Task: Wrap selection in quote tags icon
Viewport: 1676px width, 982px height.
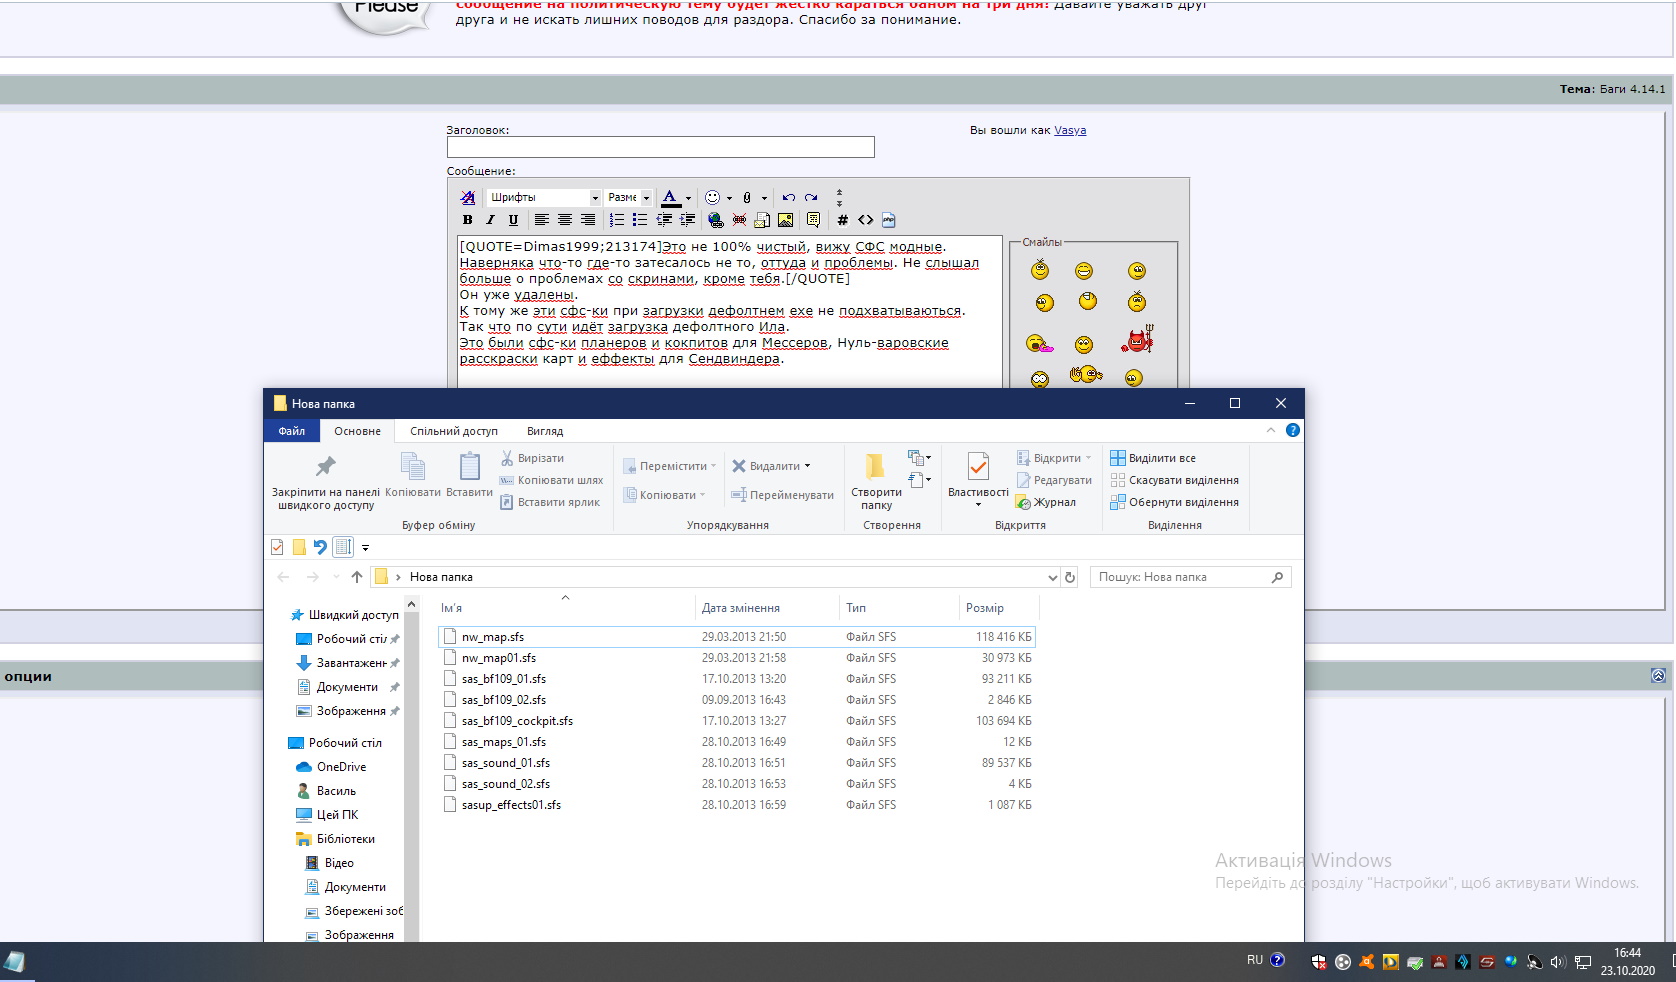Action: [x=813, y=220]
